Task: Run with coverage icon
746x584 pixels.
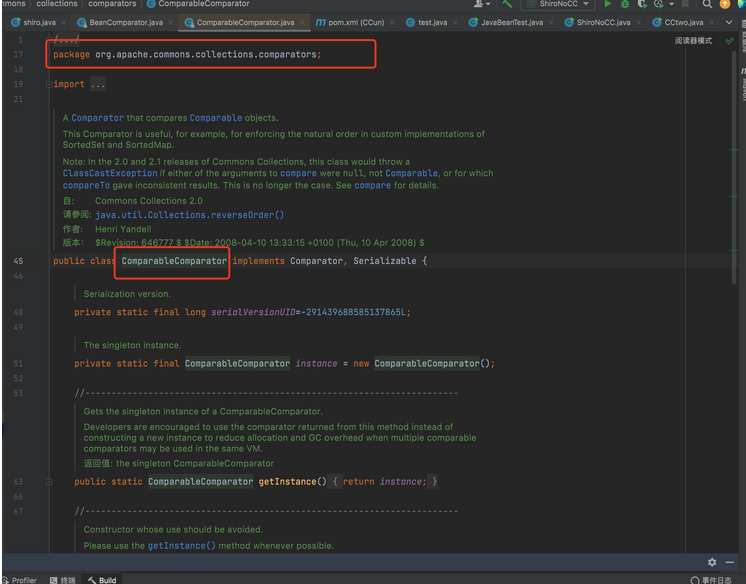Action: [642, 4]
